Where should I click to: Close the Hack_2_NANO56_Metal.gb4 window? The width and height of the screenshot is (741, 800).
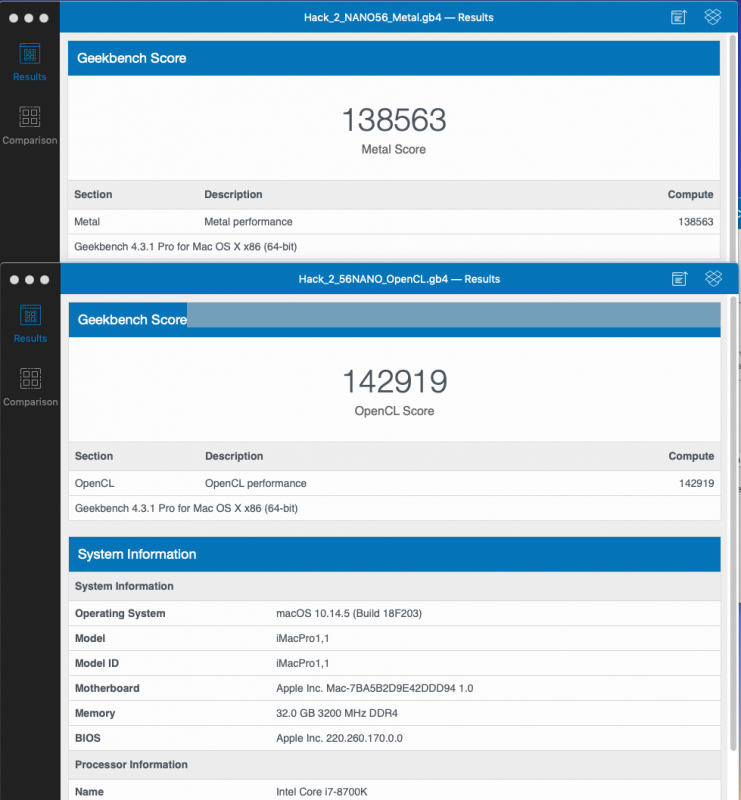[14, 18]
